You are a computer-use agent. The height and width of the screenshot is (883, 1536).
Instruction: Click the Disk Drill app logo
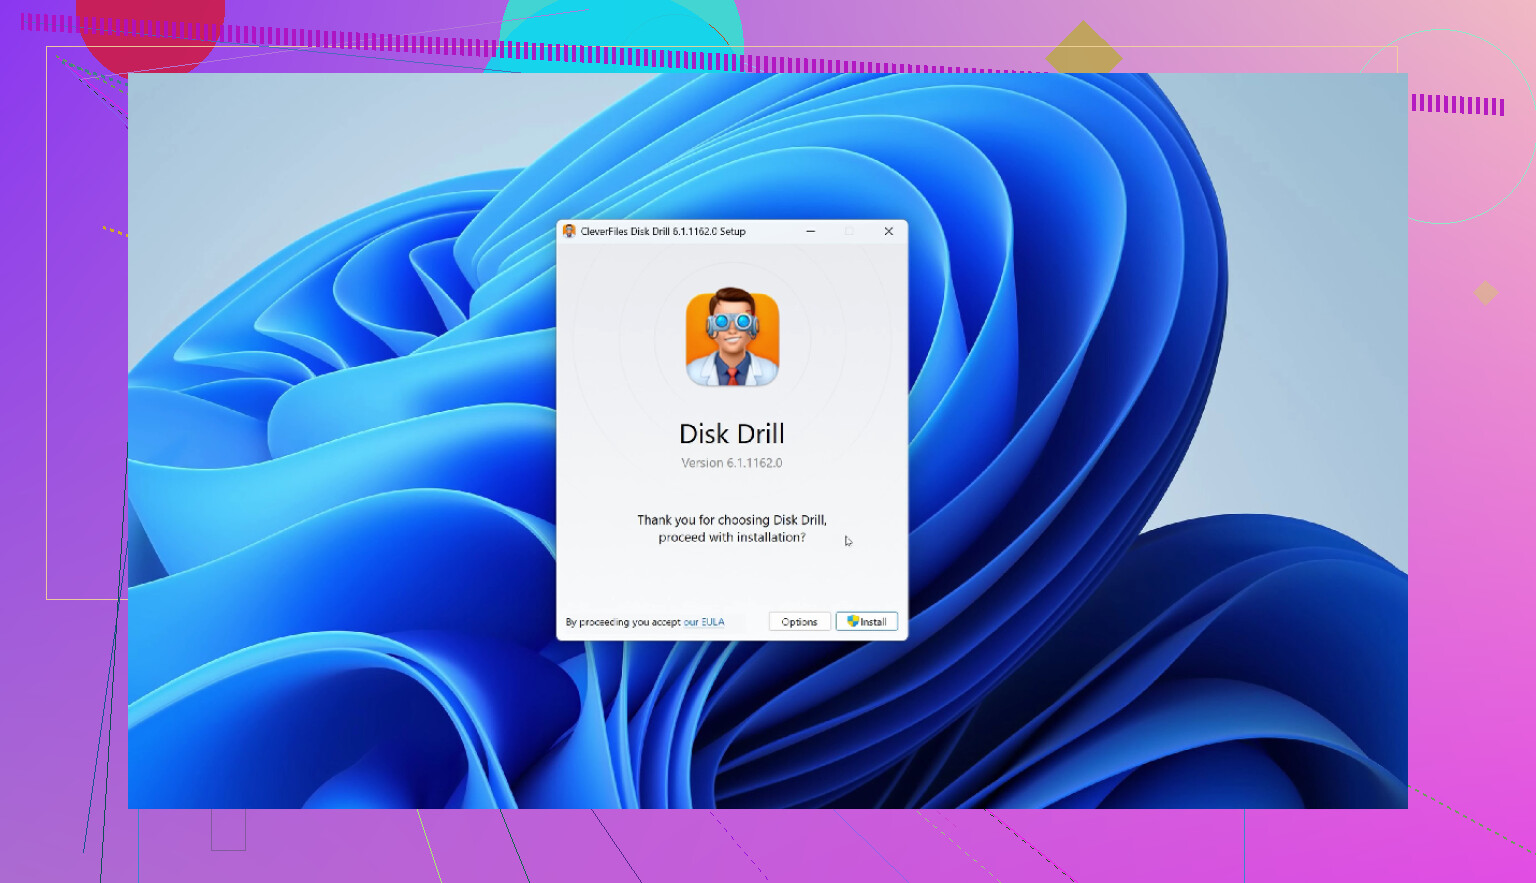pyautogui.click(x=732, y=338)
